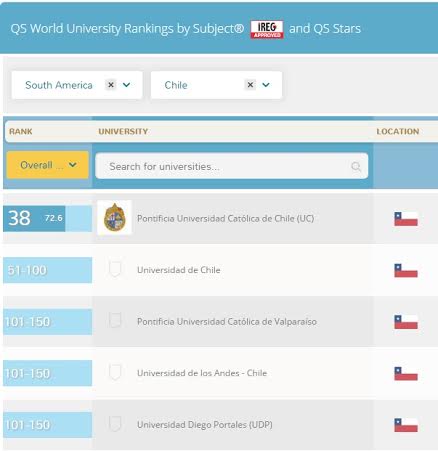Open Pontificia Universidad Católica de Valparaíso
438x451 pixels.
click(x=227, y=322)
